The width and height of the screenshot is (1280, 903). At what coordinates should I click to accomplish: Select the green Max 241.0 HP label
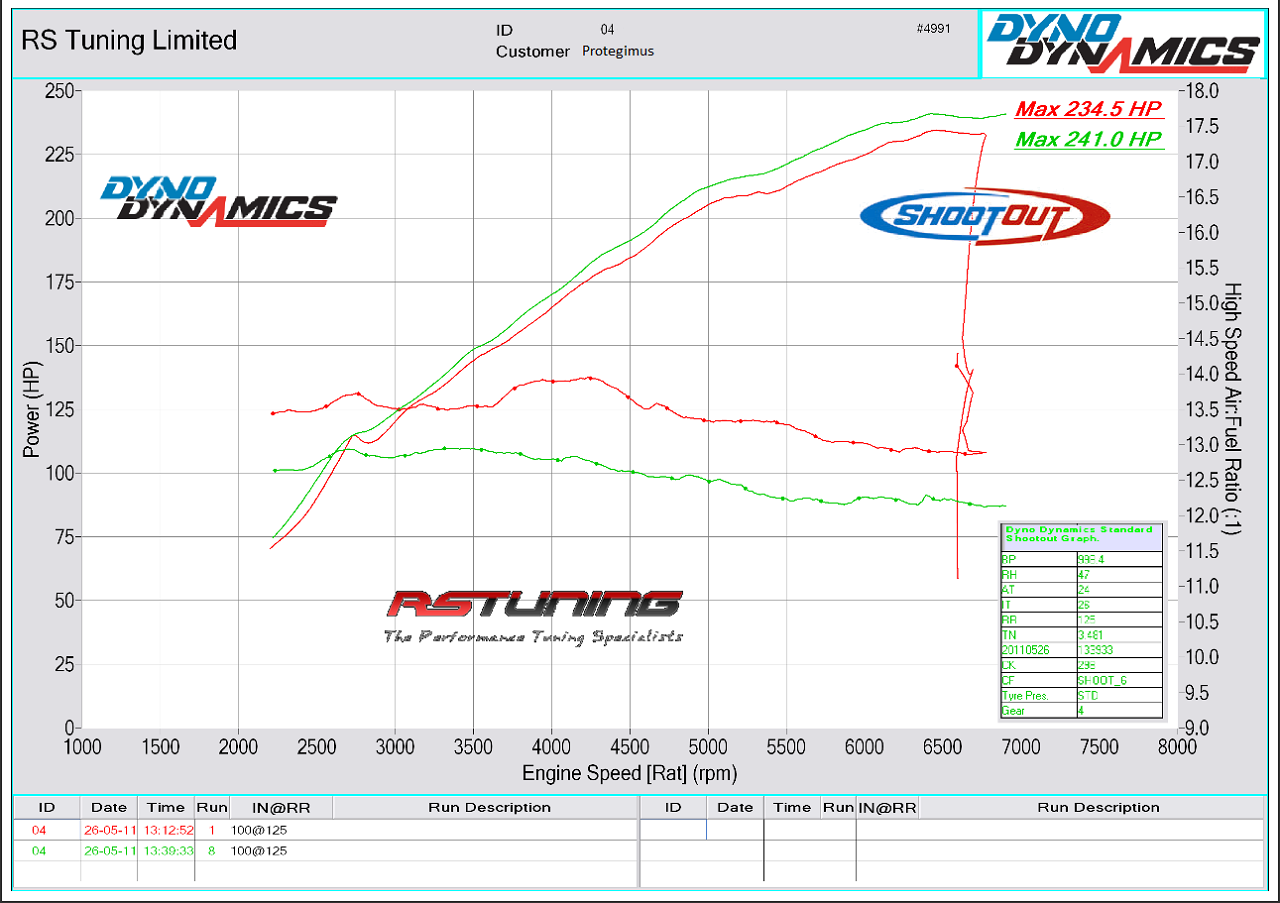pos(1089,139)
